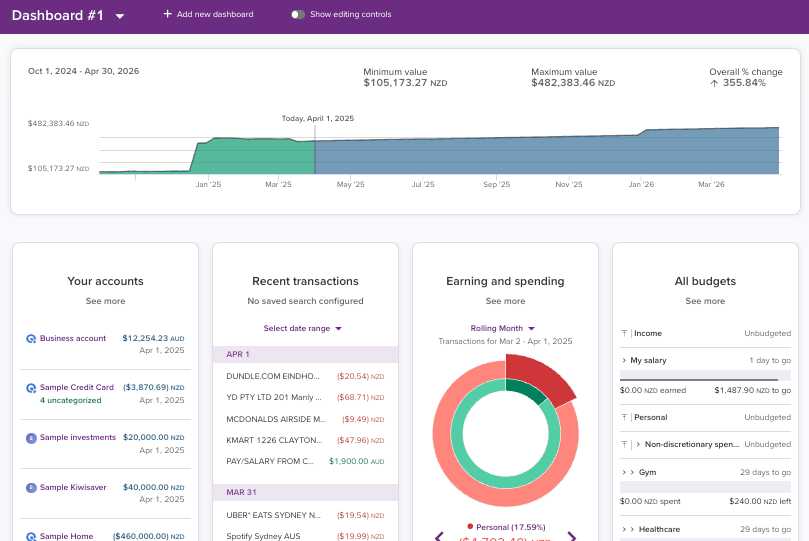
Task: Open Business account link
Action: 73,338
